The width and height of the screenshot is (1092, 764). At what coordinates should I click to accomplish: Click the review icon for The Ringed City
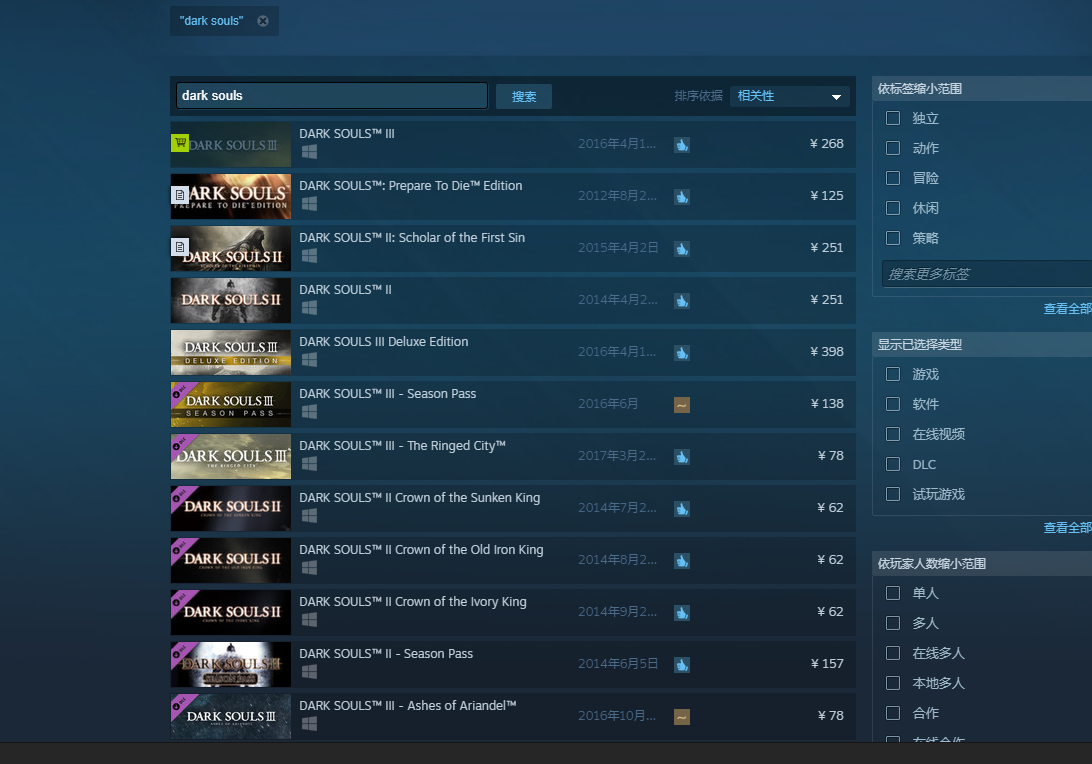[682, 457]
